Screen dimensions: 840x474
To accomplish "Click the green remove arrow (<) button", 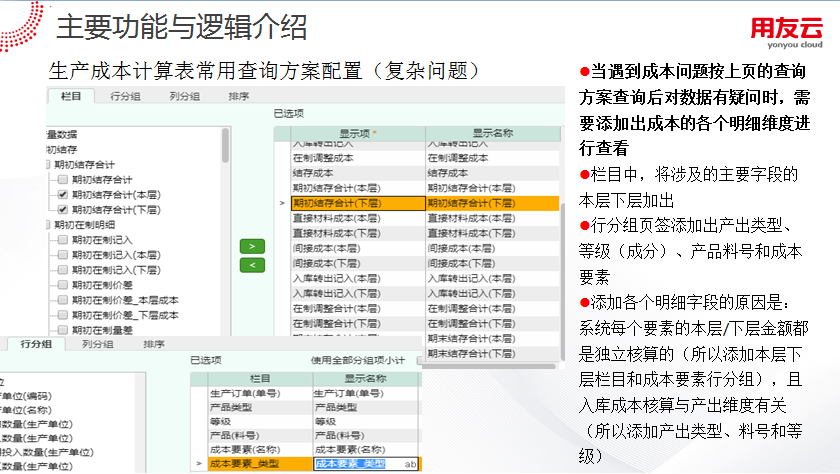I will pos(254,264).
